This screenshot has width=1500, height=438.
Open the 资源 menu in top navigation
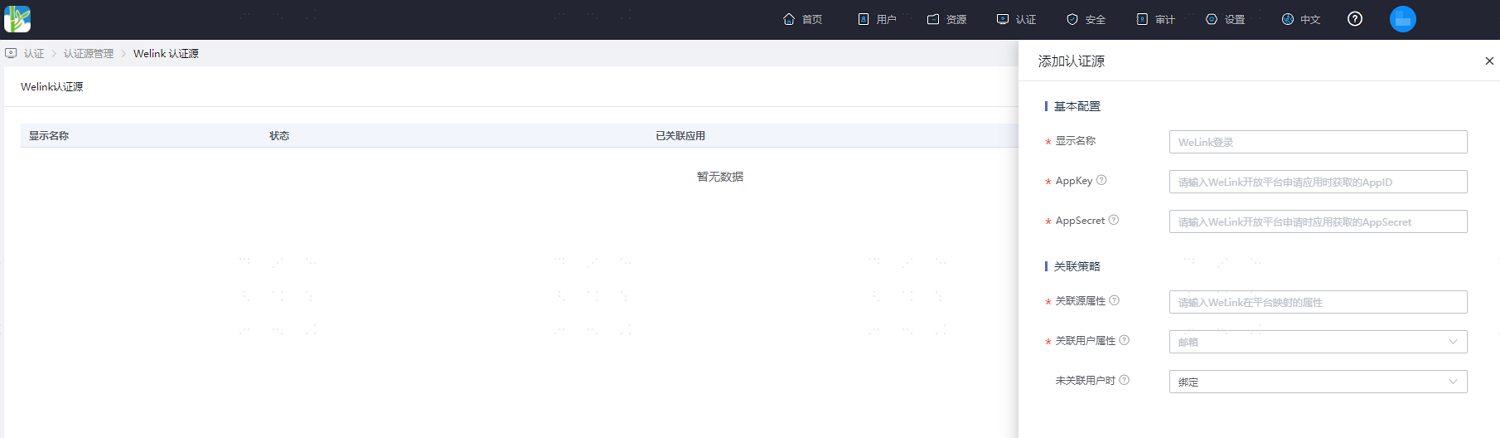[x=947, y=19]
